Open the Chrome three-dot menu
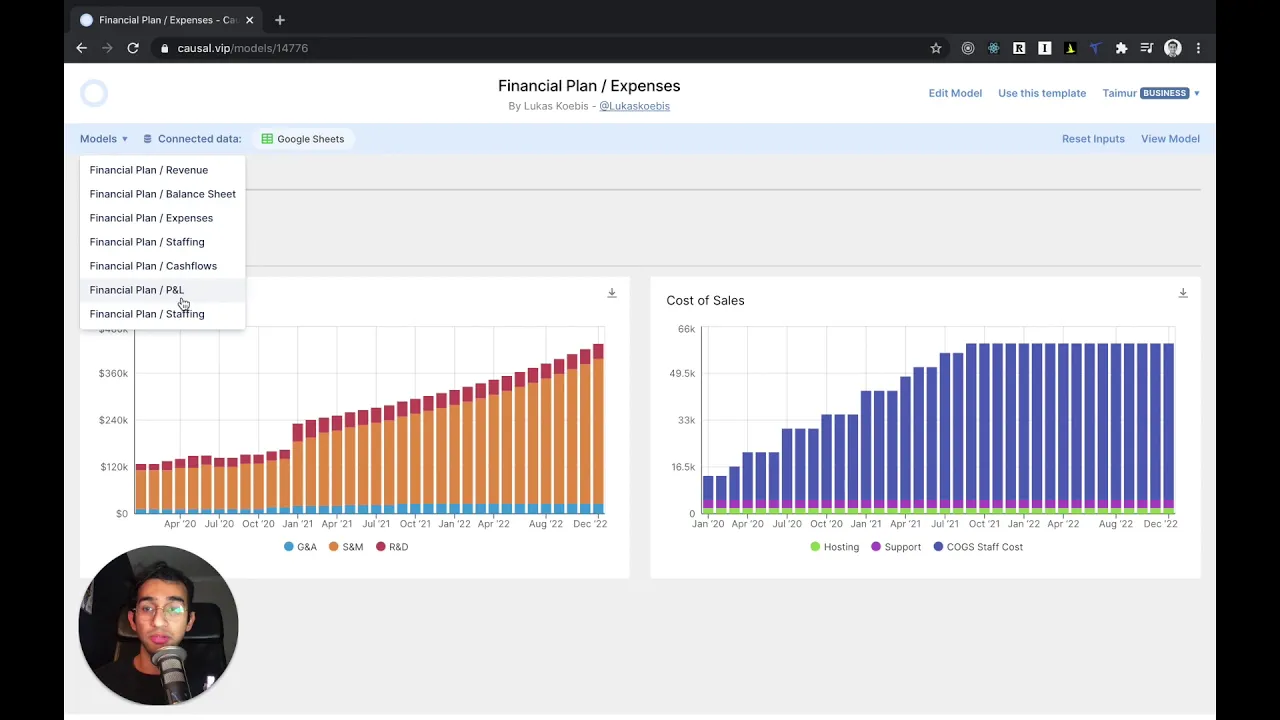The image size is (1280, 720). [1198, 48]
